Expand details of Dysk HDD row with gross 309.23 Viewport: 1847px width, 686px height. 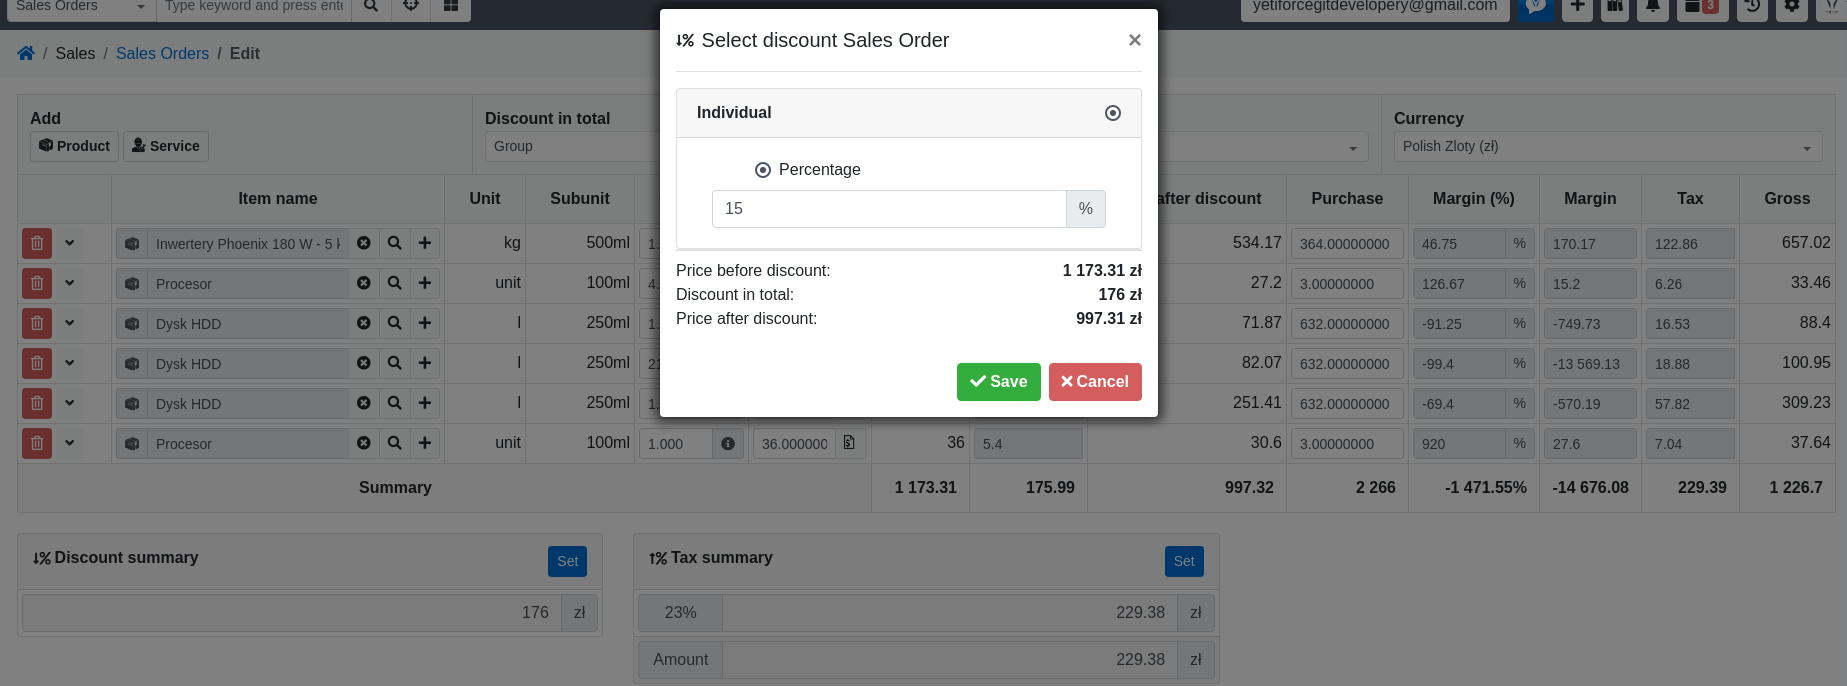coord(70,403)
